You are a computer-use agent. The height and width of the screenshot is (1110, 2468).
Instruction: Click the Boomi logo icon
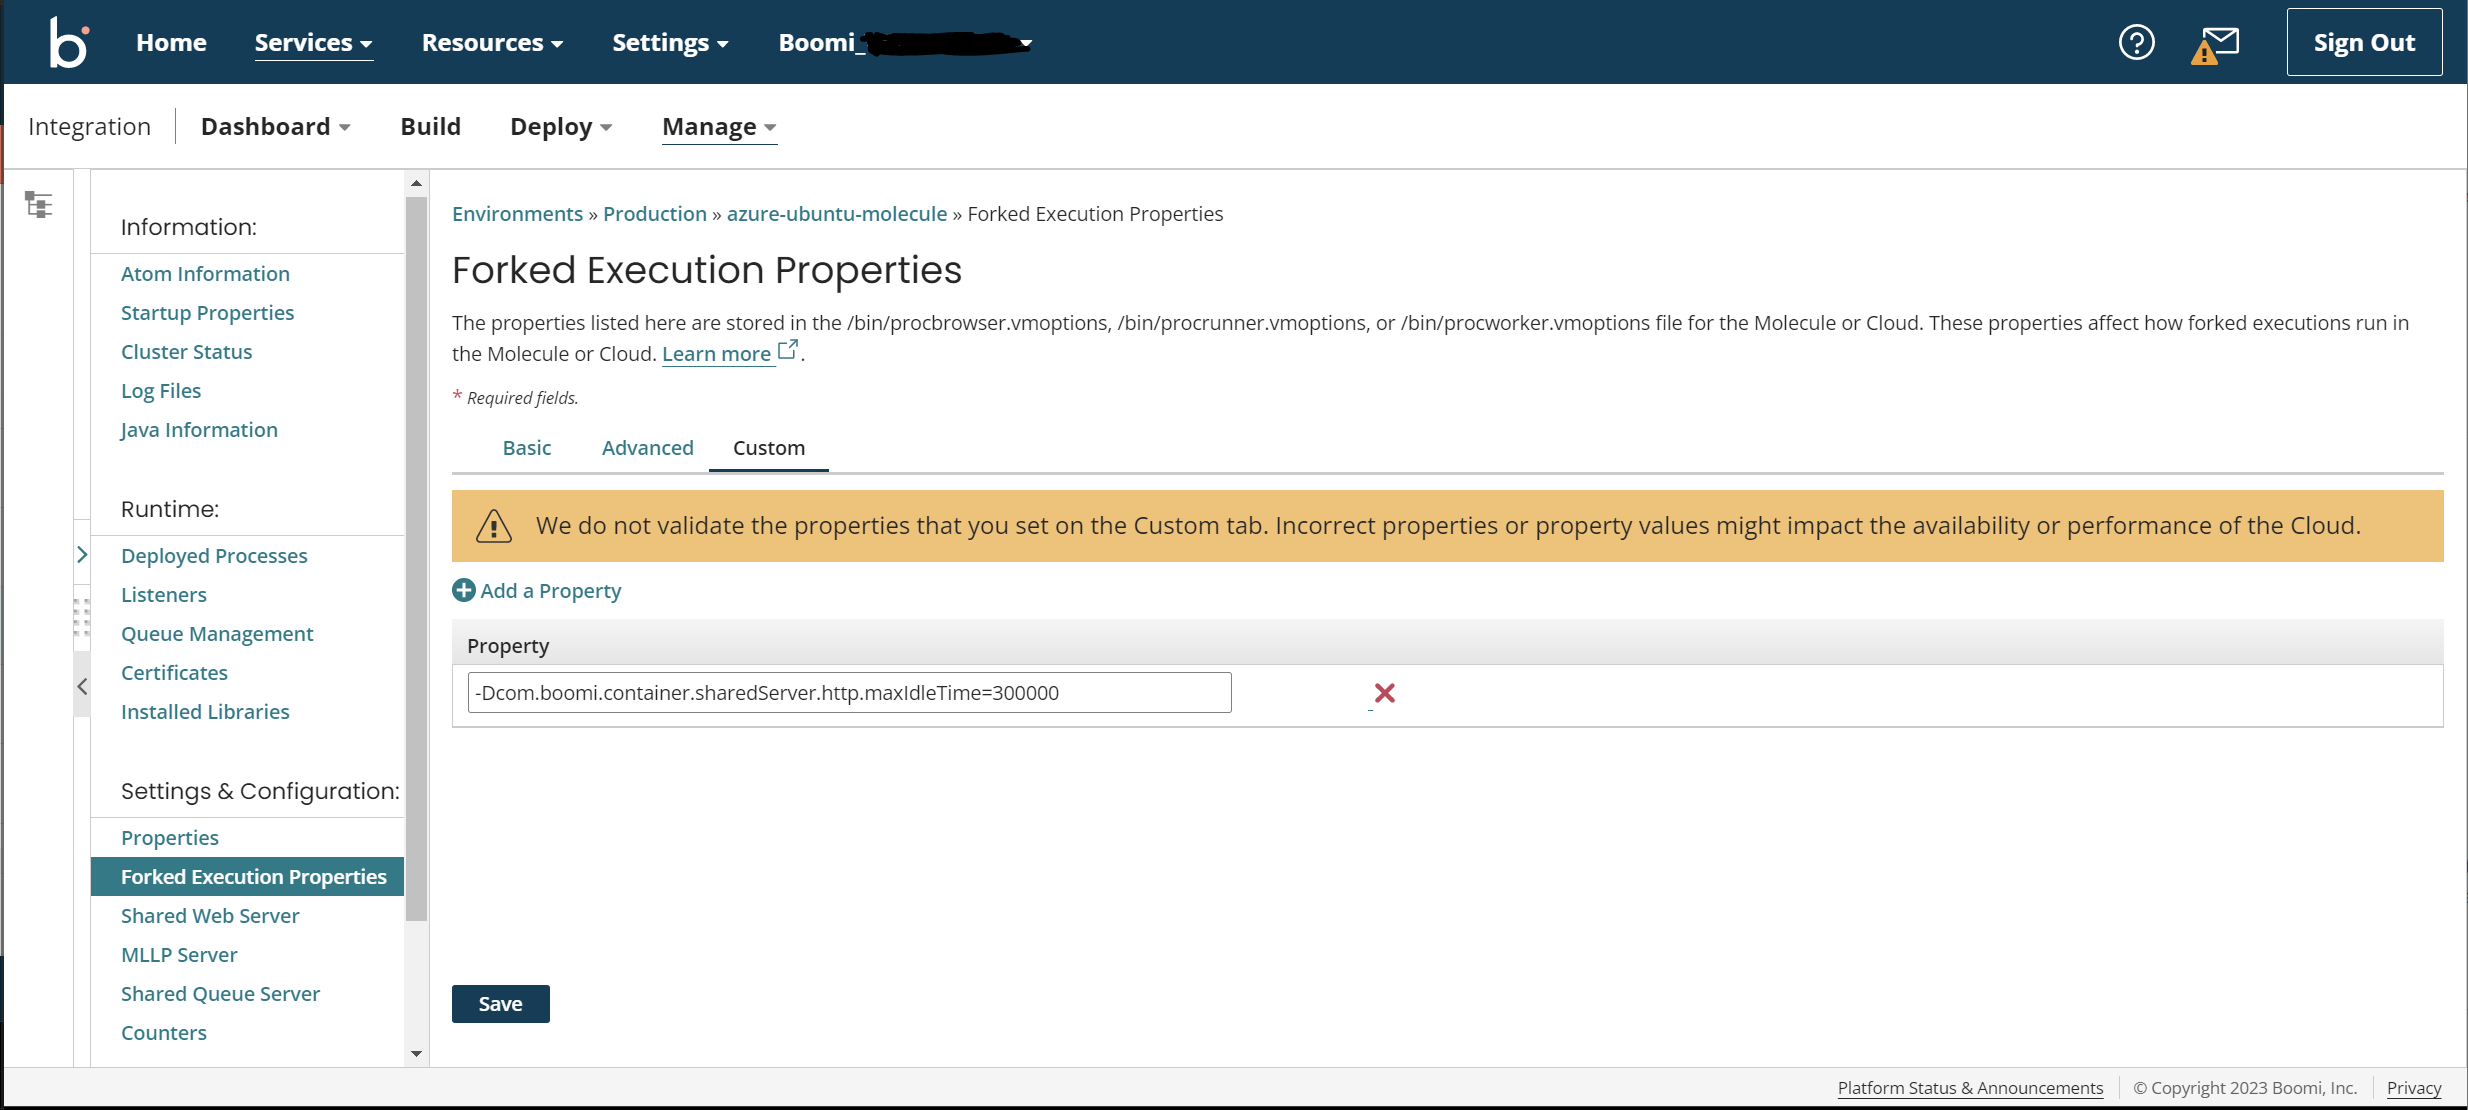pos(69,42)
